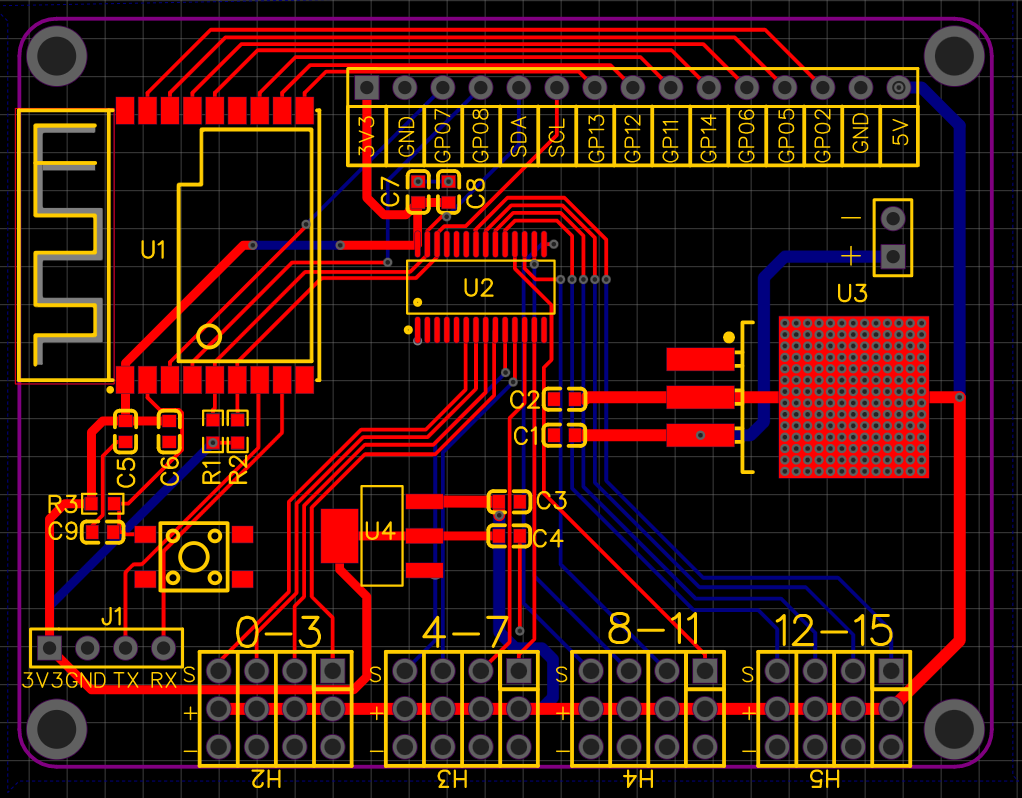Image resolution: width=1022 pixels, height=798 pixels.
Task: Click the SDA pin label
Action: (x=519, y=136)
